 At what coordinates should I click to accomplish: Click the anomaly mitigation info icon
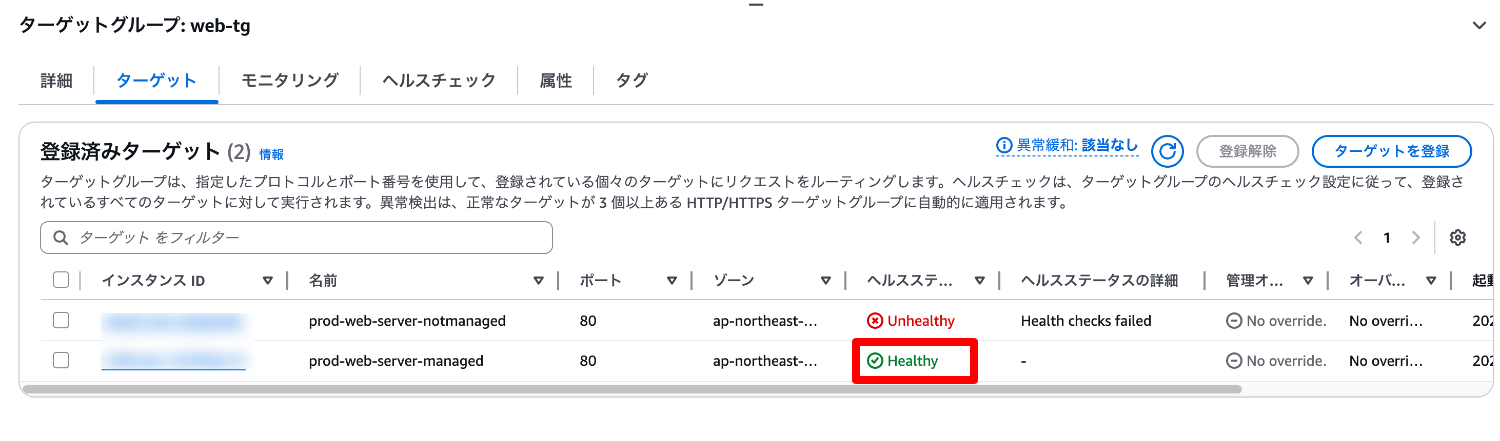(x=1005, y=146)
